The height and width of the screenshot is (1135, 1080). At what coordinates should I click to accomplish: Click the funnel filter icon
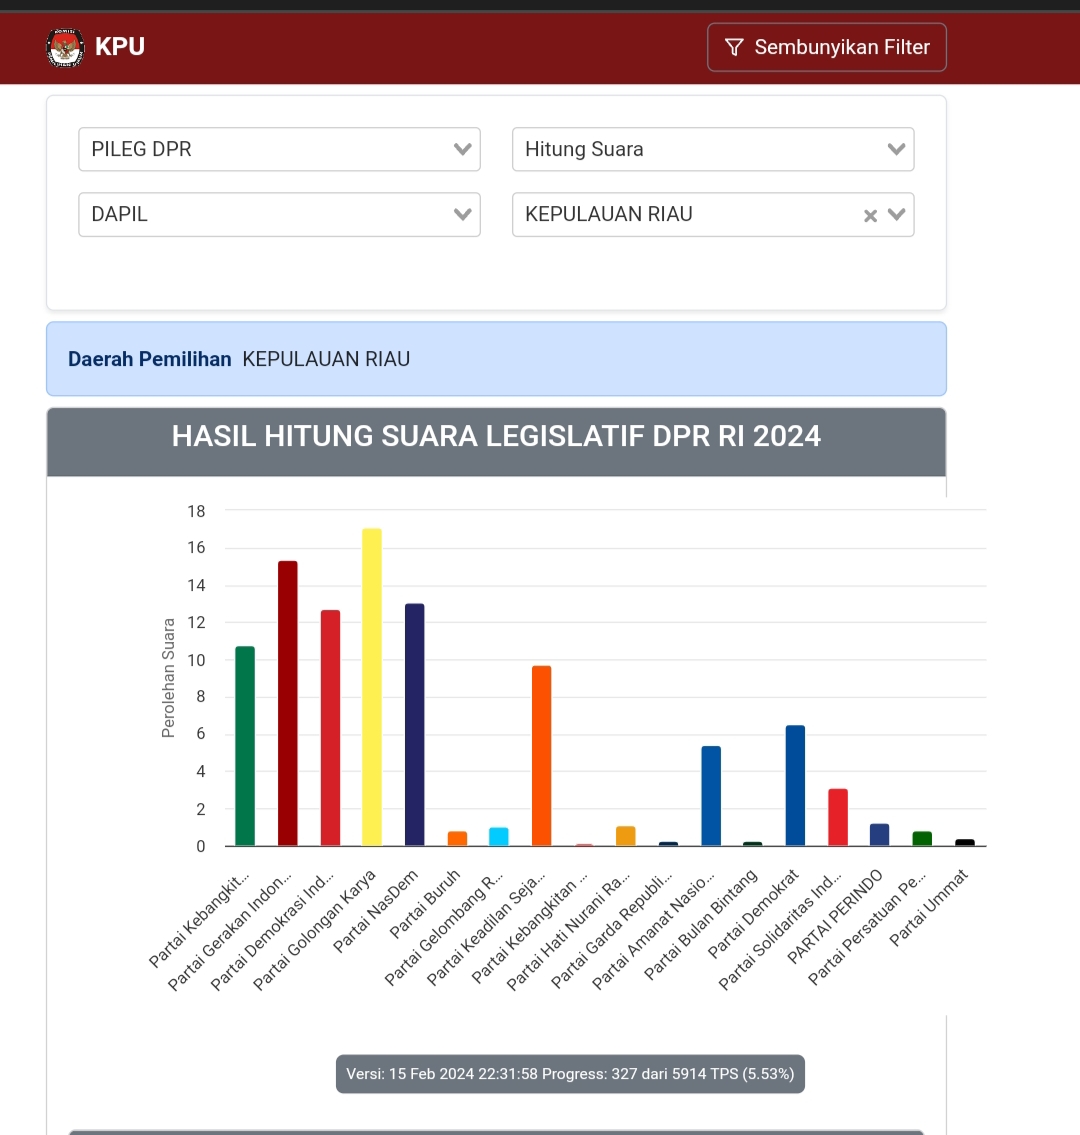[x=734, y=47]
